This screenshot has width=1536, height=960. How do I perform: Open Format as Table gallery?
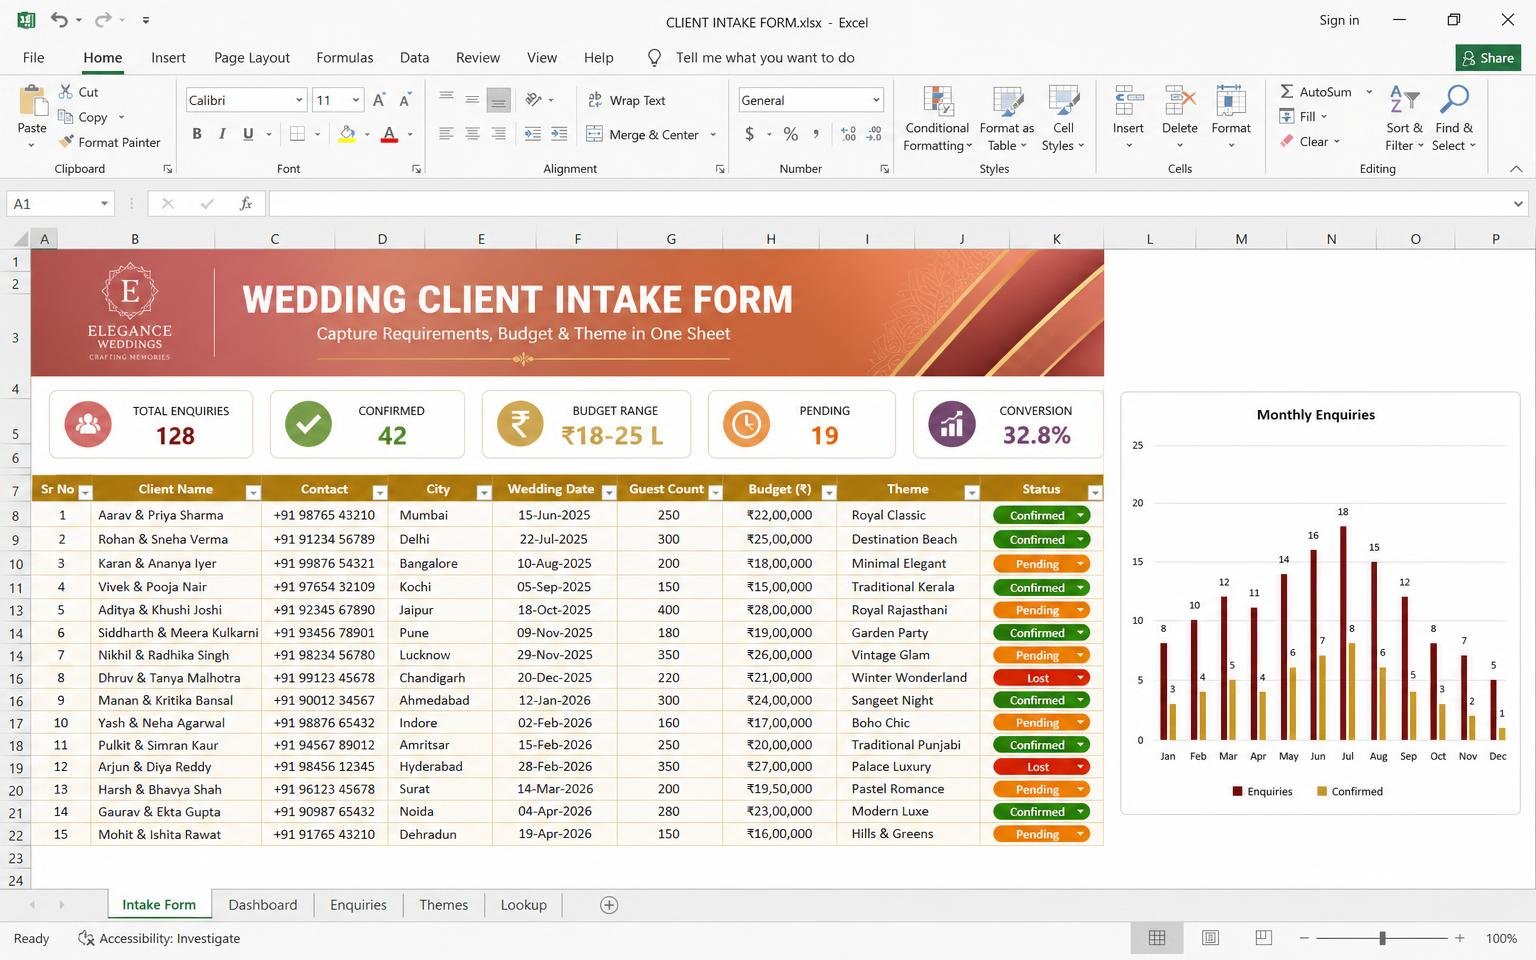tap(1007, 118)
